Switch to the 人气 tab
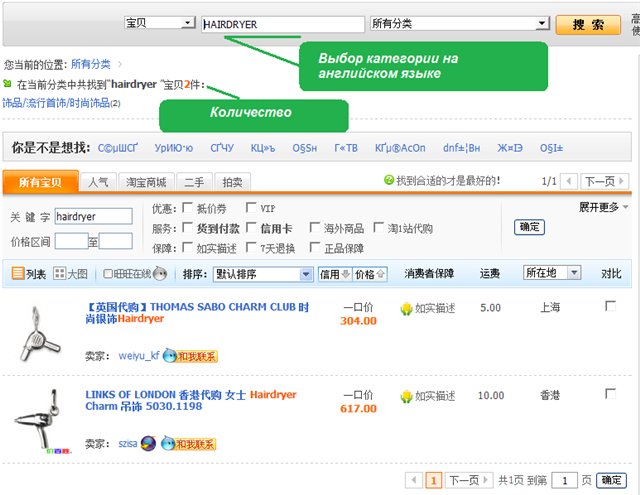The image size is (640, 495). 98,182
